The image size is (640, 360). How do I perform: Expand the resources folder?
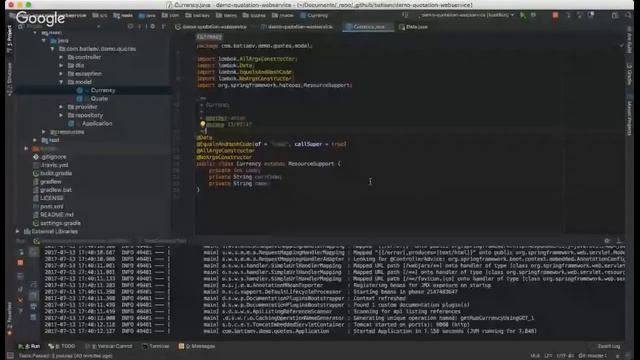(x=44, y=132)
